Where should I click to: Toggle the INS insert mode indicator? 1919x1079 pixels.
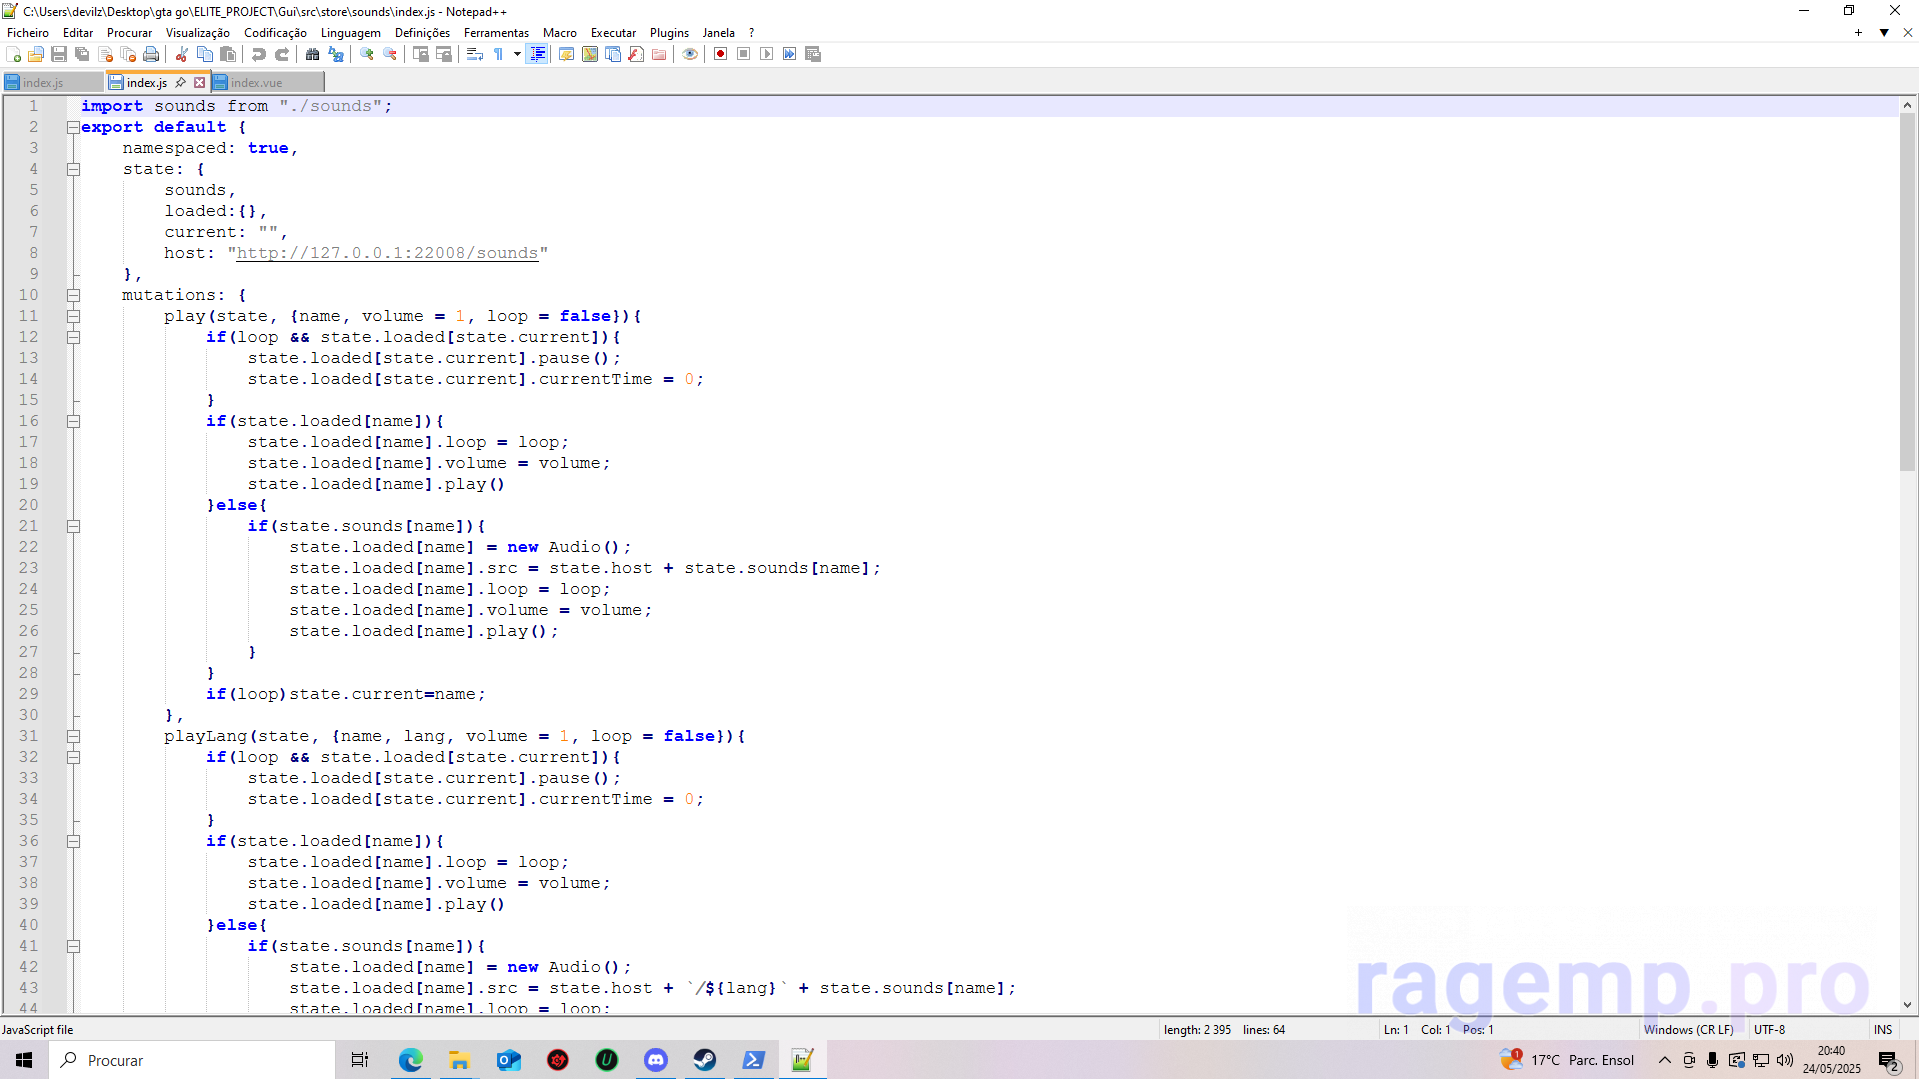coord(1883,1029)
